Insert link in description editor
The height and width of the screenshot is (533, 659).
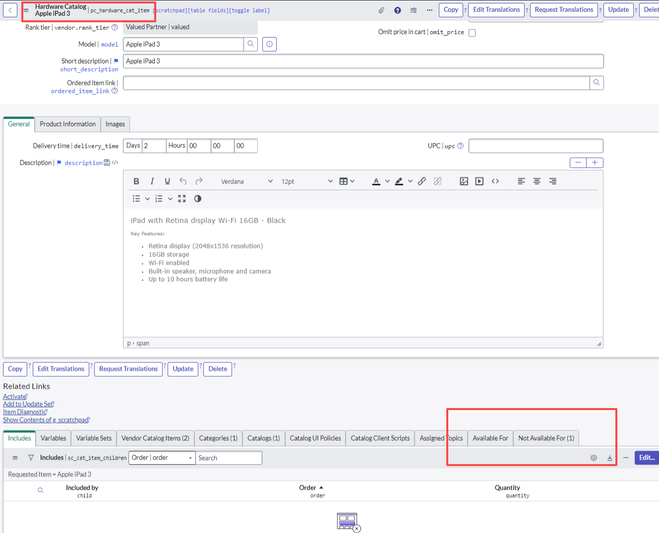[x=422, y=181]
